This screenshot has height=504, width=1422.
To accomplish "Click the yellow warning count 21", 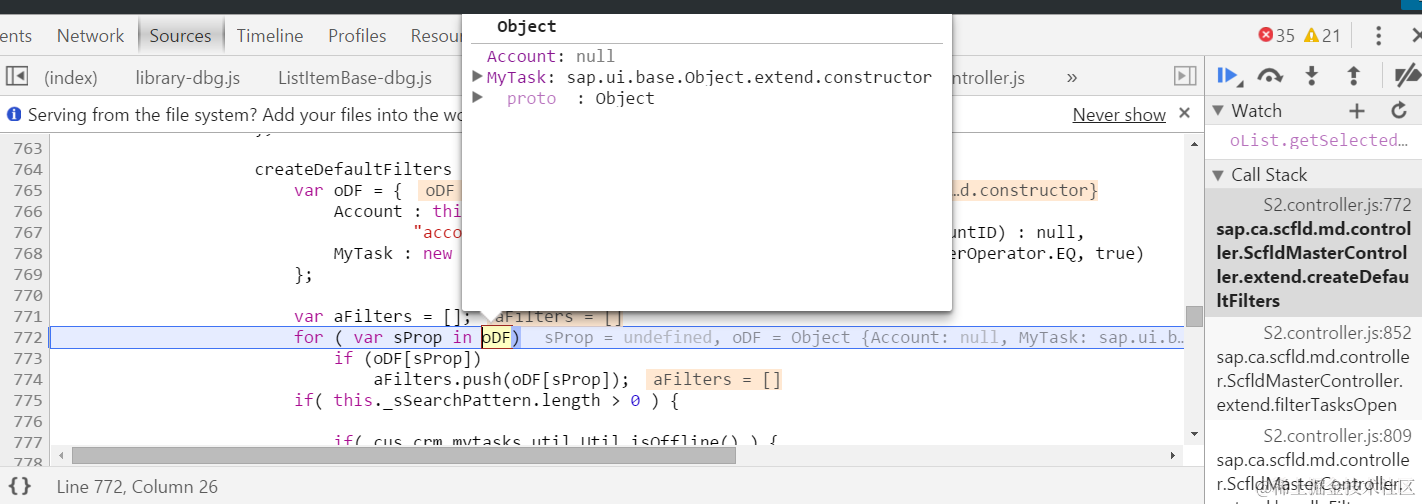I will click(1322, 36).
